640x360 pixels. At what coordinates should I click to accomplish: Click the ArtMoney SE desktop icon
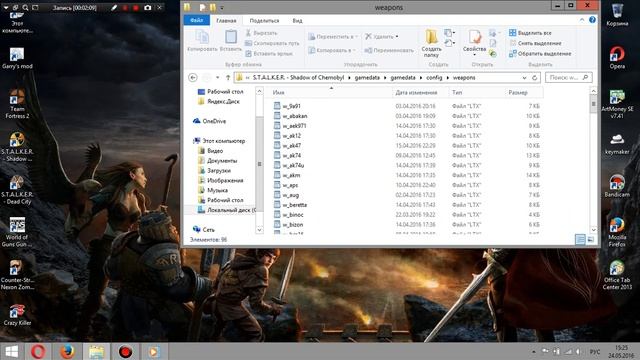coord(617,104)
